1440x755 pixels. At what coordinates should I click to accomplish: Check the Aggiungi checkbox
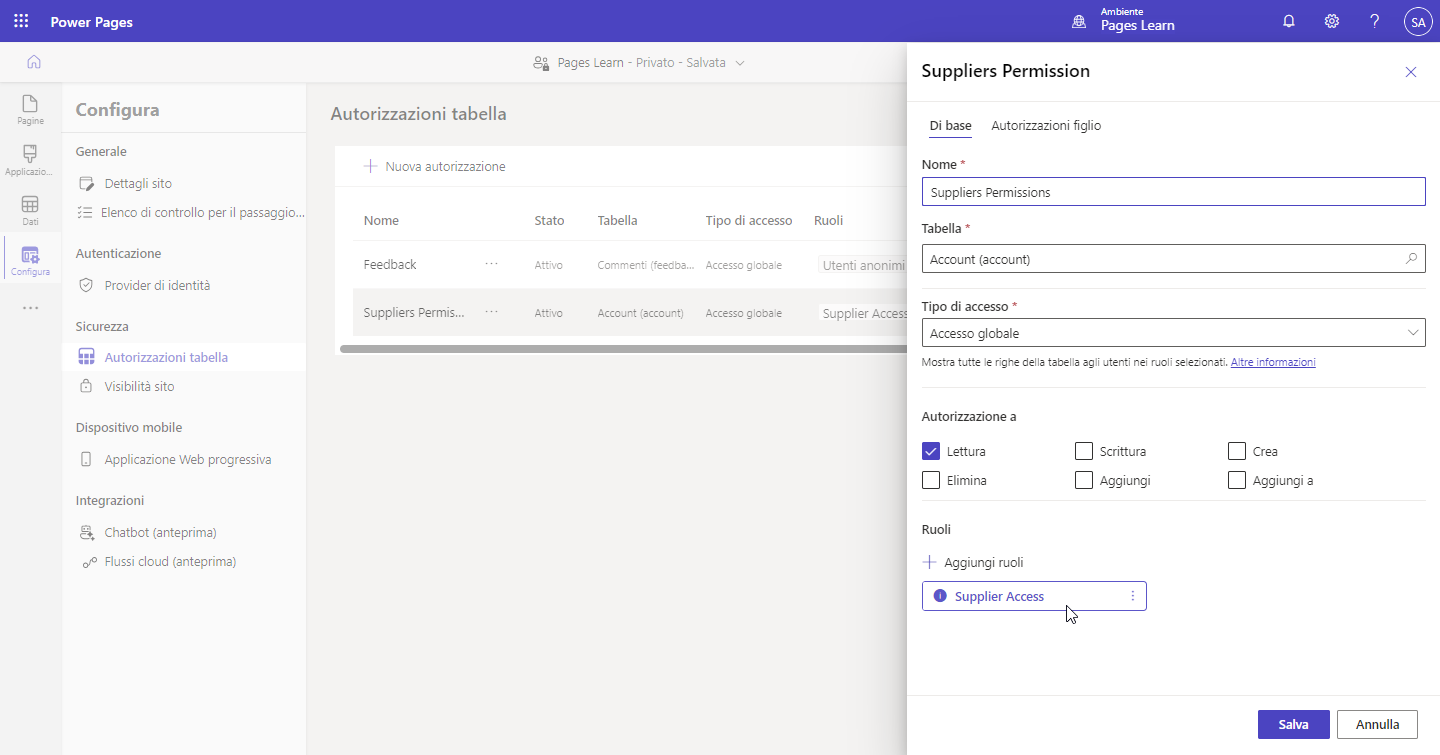1084,480
